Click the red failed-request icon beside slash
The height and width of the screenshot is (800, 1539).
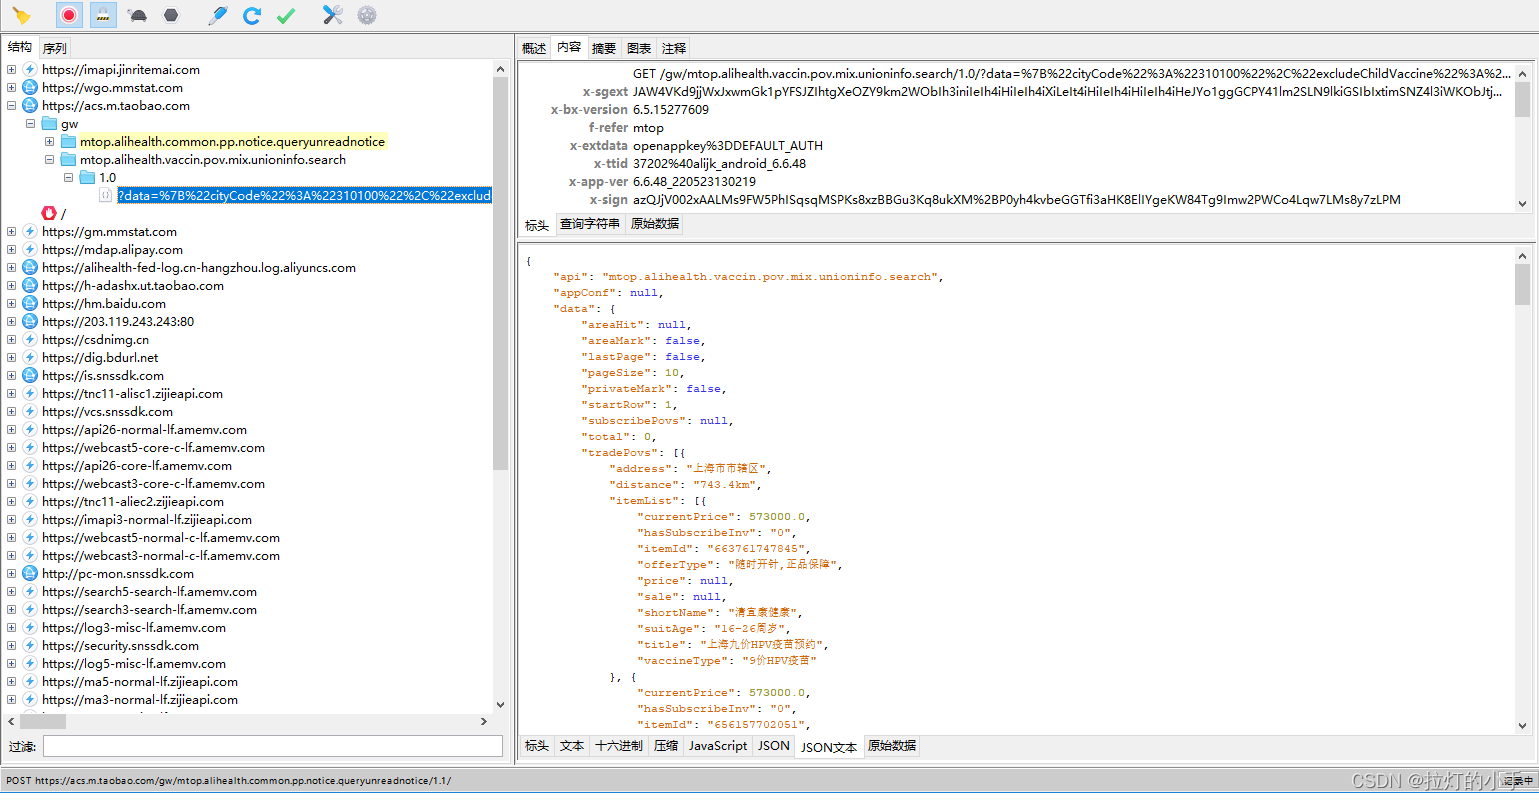pyautogui.click(x=49, y=213)
